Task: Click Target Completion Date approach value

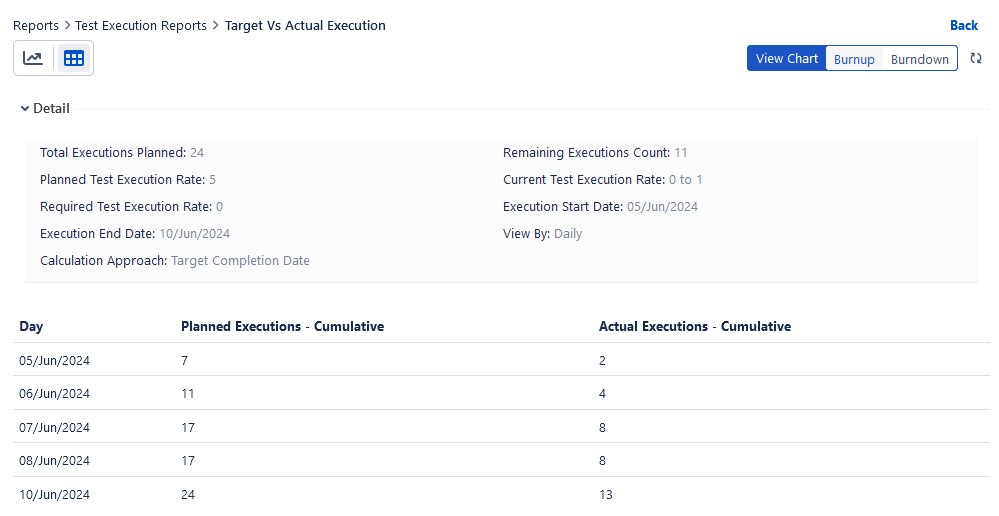Action: pos(240,261)
